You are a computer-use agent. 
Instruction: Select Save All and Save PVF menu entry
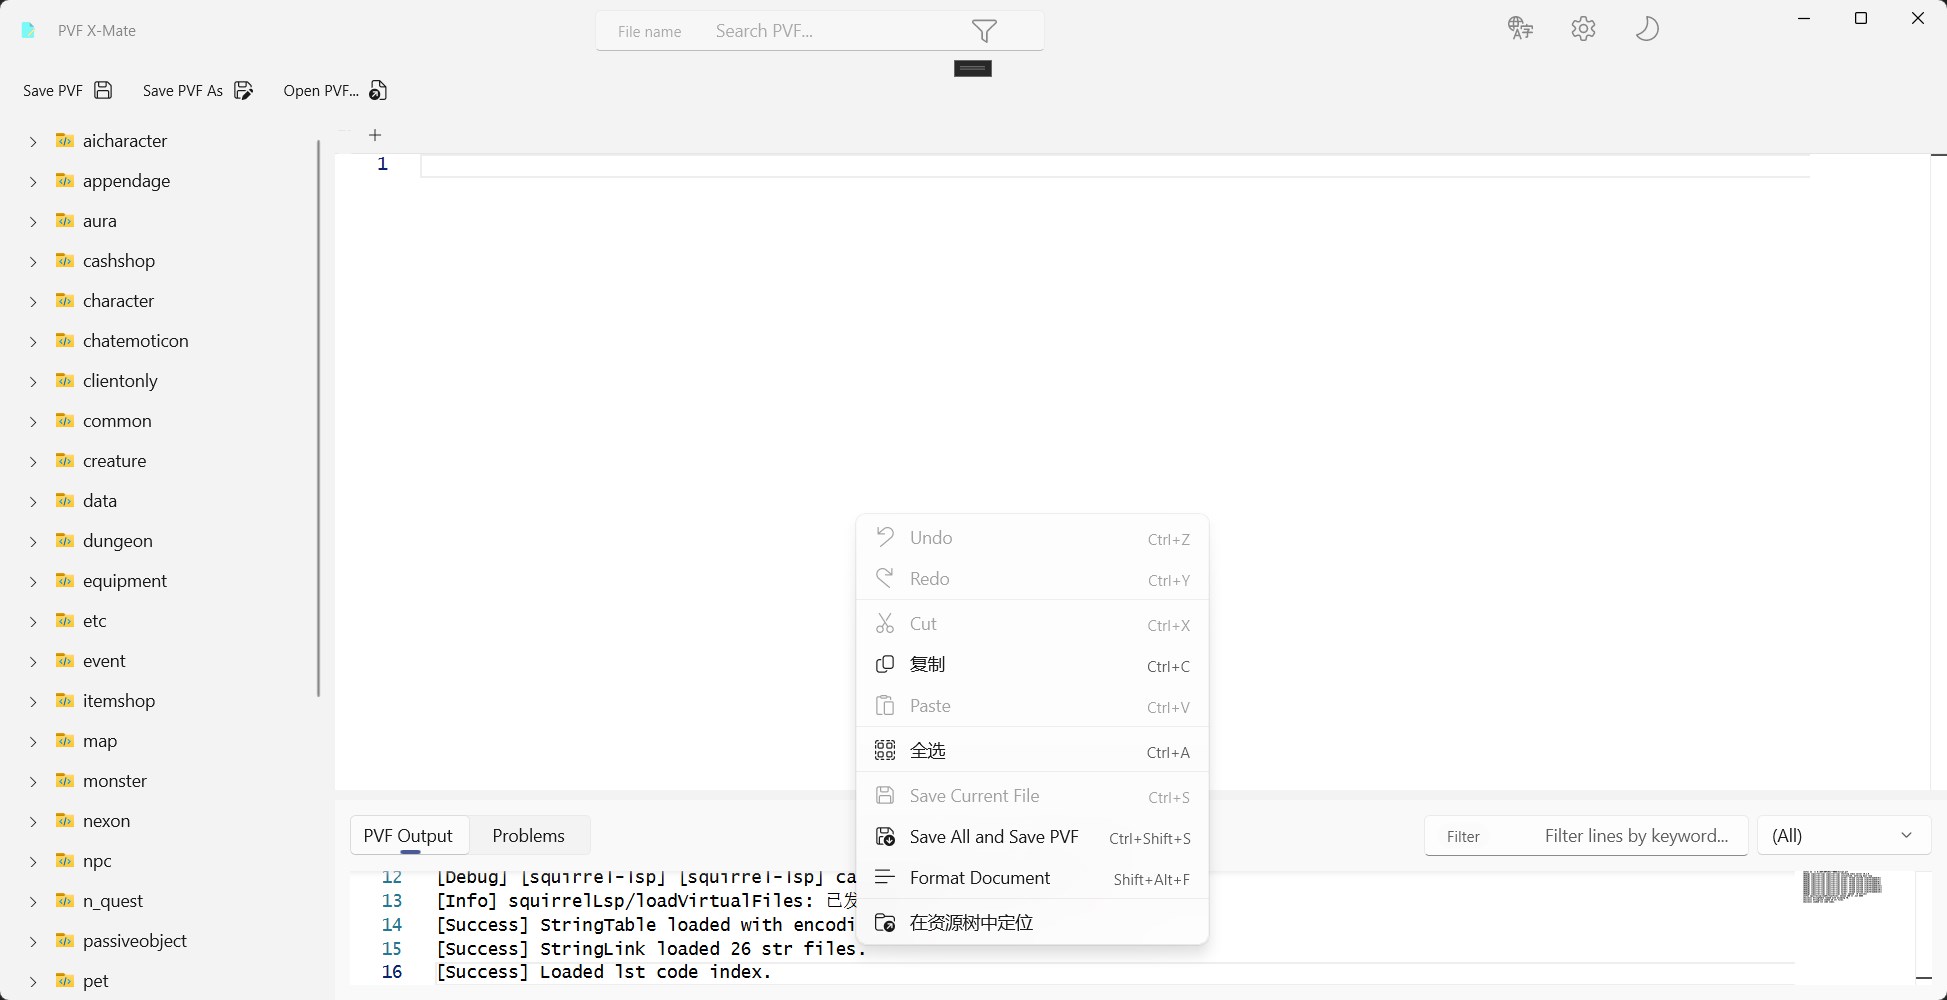click(x=1032, y=837)
